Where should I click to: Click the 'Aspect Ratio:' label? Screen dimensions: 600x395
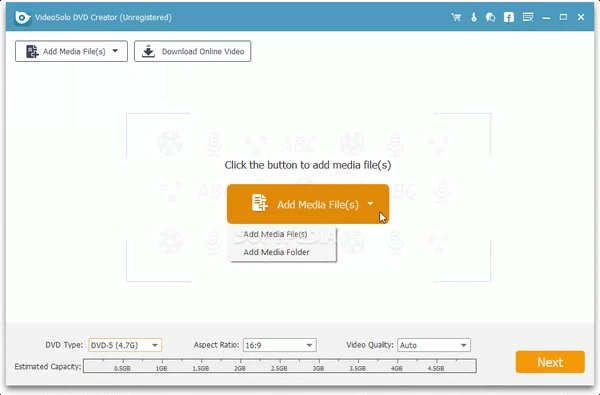[x=217, y=345]
